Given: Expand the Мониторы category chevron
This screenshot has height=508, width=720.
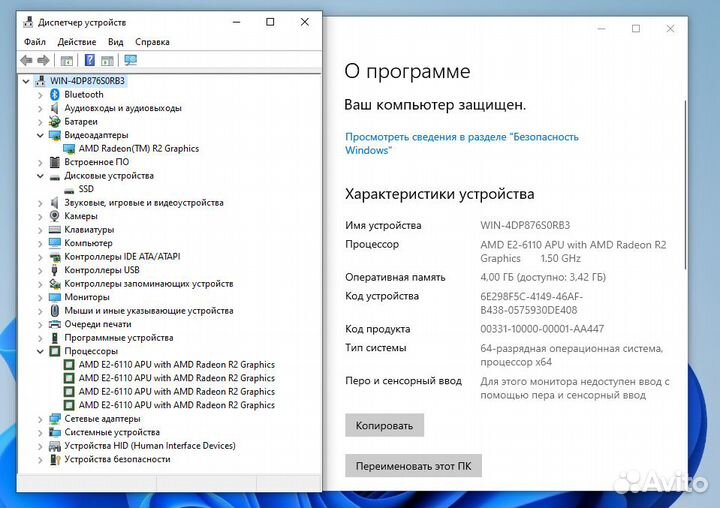Looking at the screenshot, I should click(40, 298).
